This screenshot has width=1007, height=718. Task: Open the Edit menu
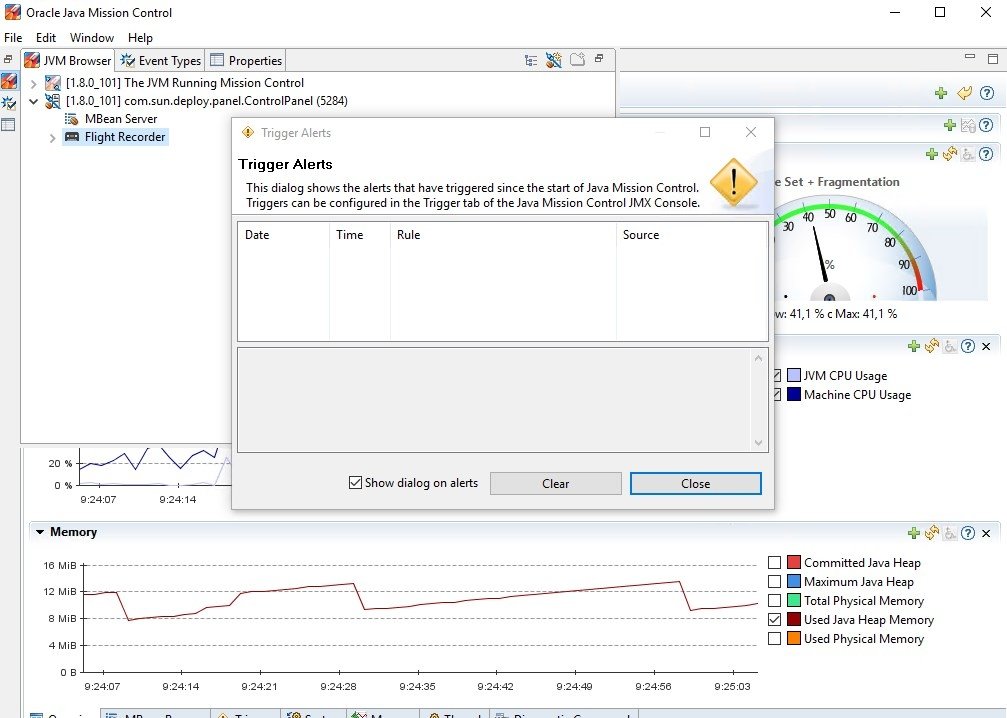(46, 38)
